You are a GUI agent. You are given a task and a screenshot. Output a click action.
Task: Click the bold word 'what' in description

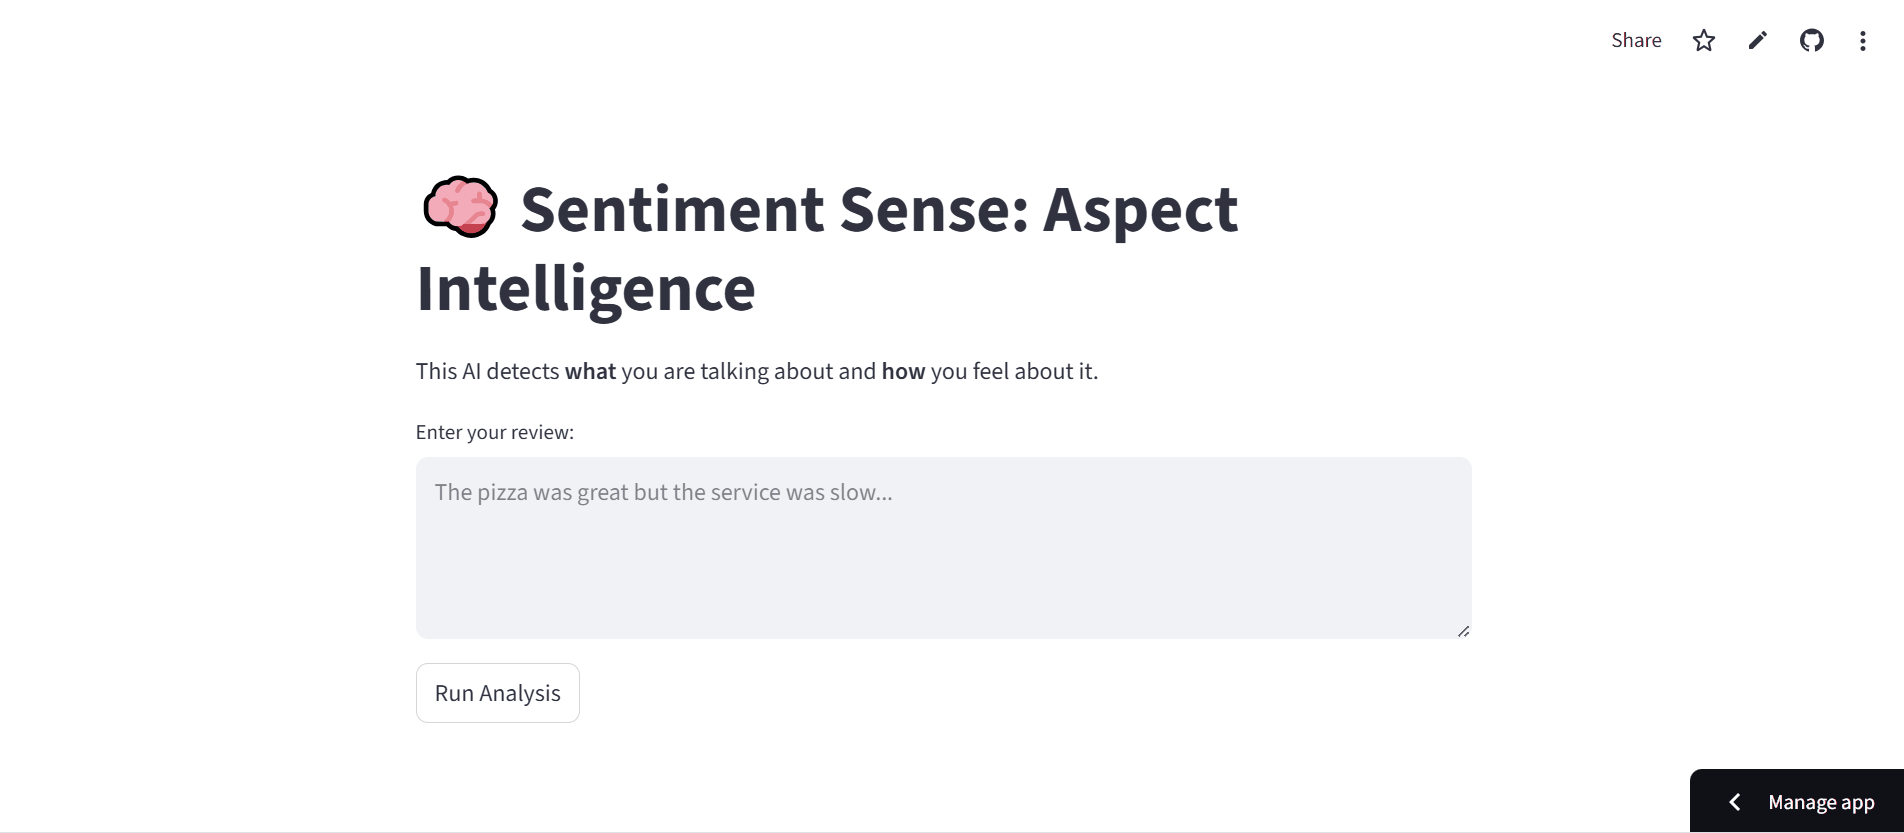point(590,371)
